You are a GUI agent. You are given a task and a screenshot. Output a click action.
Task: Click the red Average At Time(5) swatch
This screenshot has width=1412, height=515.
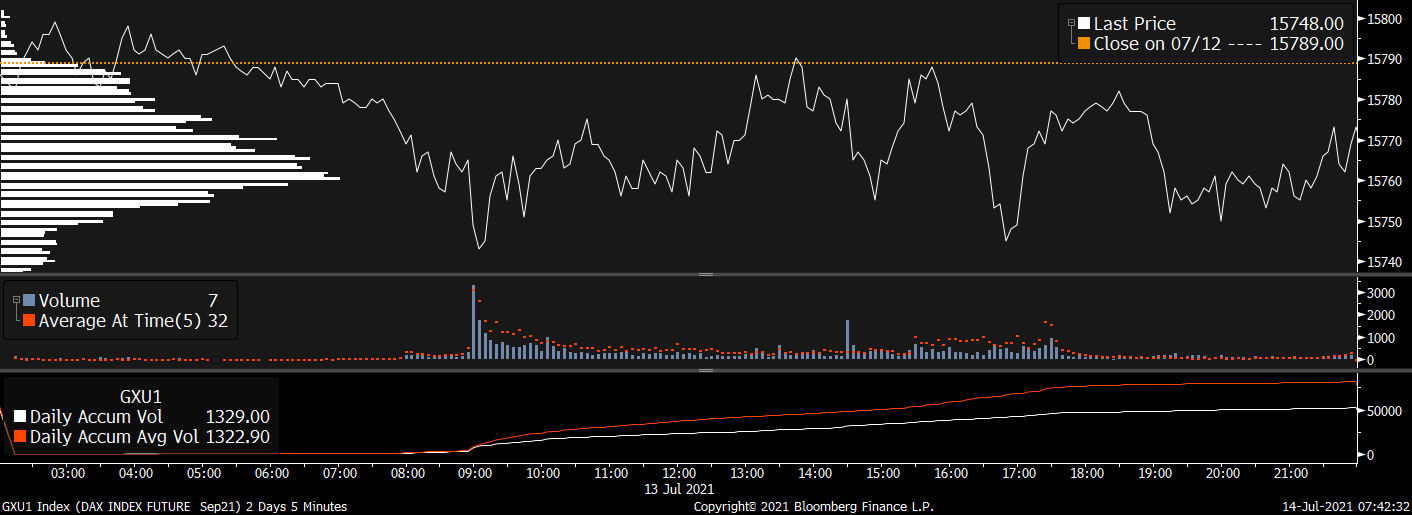point(29,320)
